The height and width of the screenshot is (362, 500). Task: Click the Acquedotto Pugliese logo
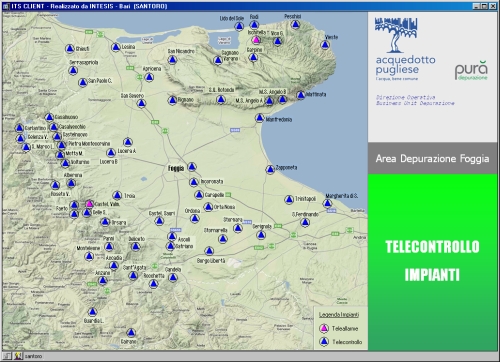(x=405, y=49)
